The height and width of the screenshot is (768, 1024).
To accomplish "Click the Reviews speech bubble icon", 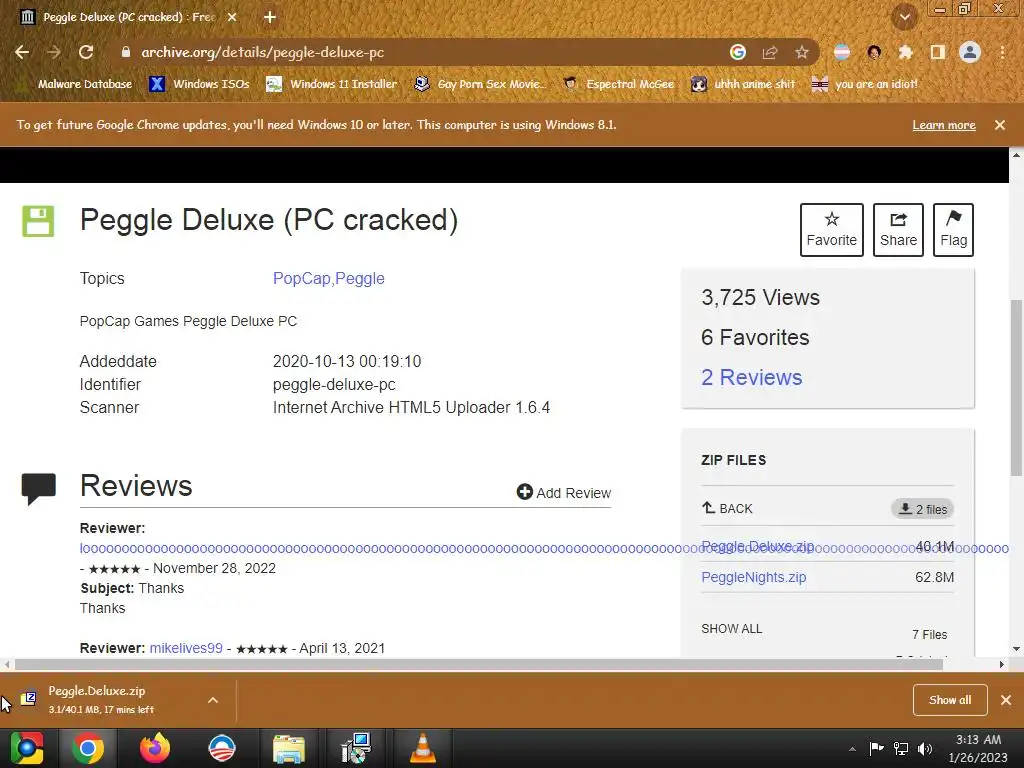I will (x=39, y=489).
